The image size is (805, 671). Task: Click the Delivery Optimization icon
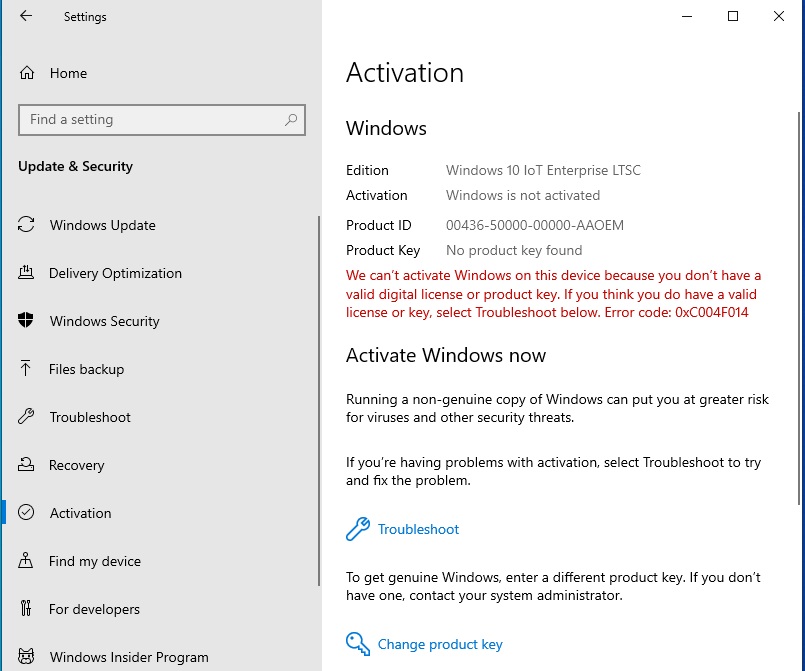coord(27,273)
